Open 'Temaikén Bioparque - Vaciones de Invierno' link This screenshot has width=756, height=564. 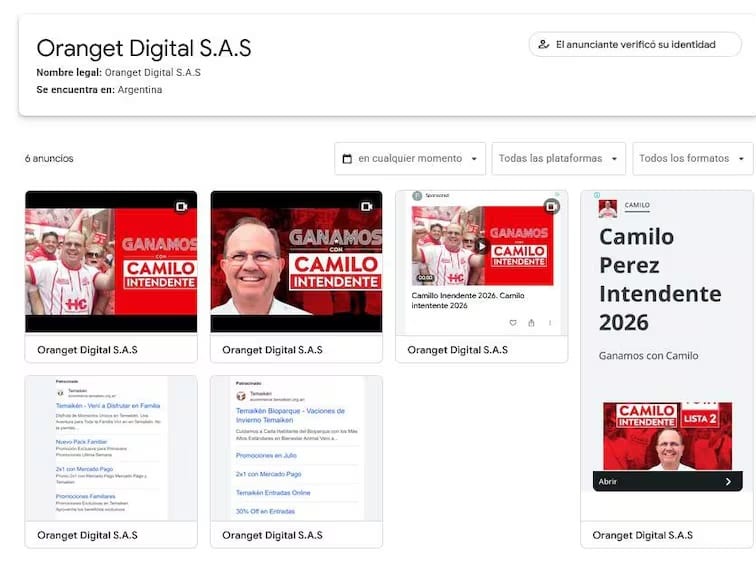click(290, 415)
